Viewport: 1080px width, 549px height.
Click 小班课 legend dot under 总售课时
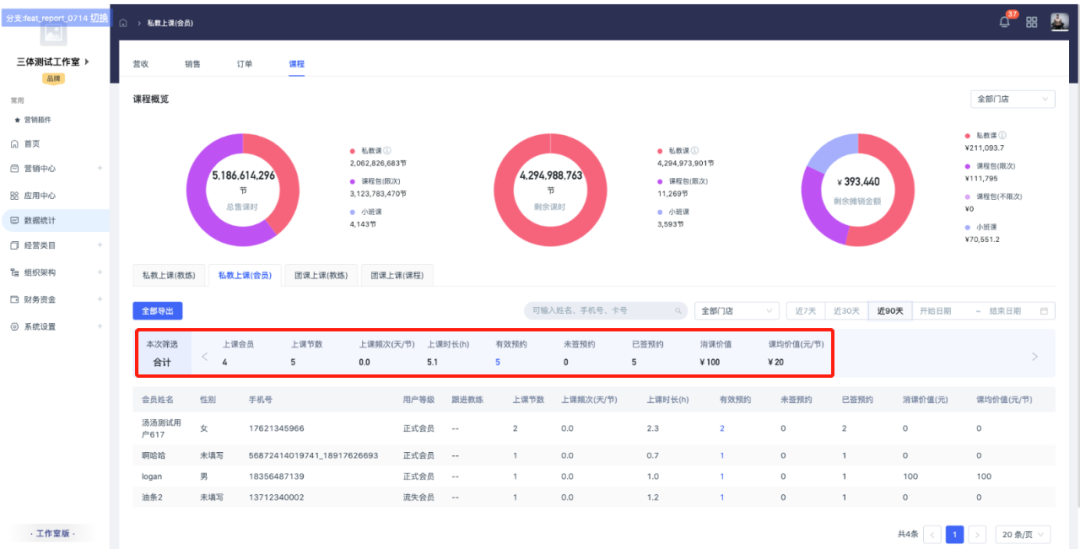pyautogui.click(x=353, y=212)
